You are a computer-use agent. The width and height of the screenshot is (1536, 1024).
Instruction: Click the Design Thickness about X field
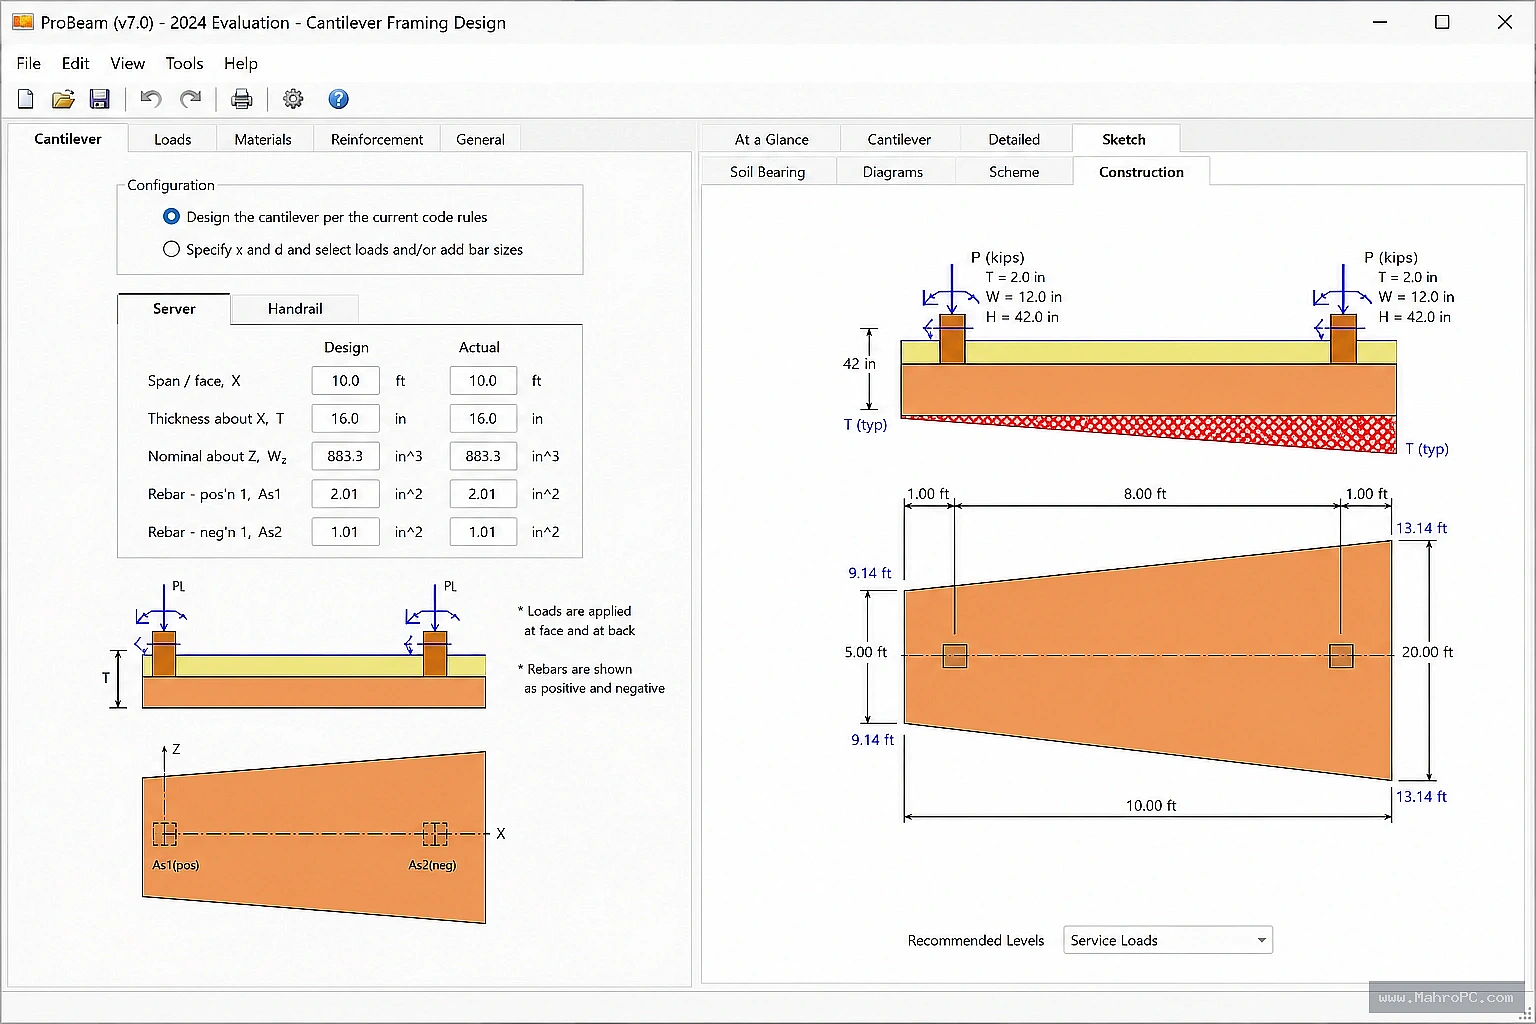tap(345, 419)
